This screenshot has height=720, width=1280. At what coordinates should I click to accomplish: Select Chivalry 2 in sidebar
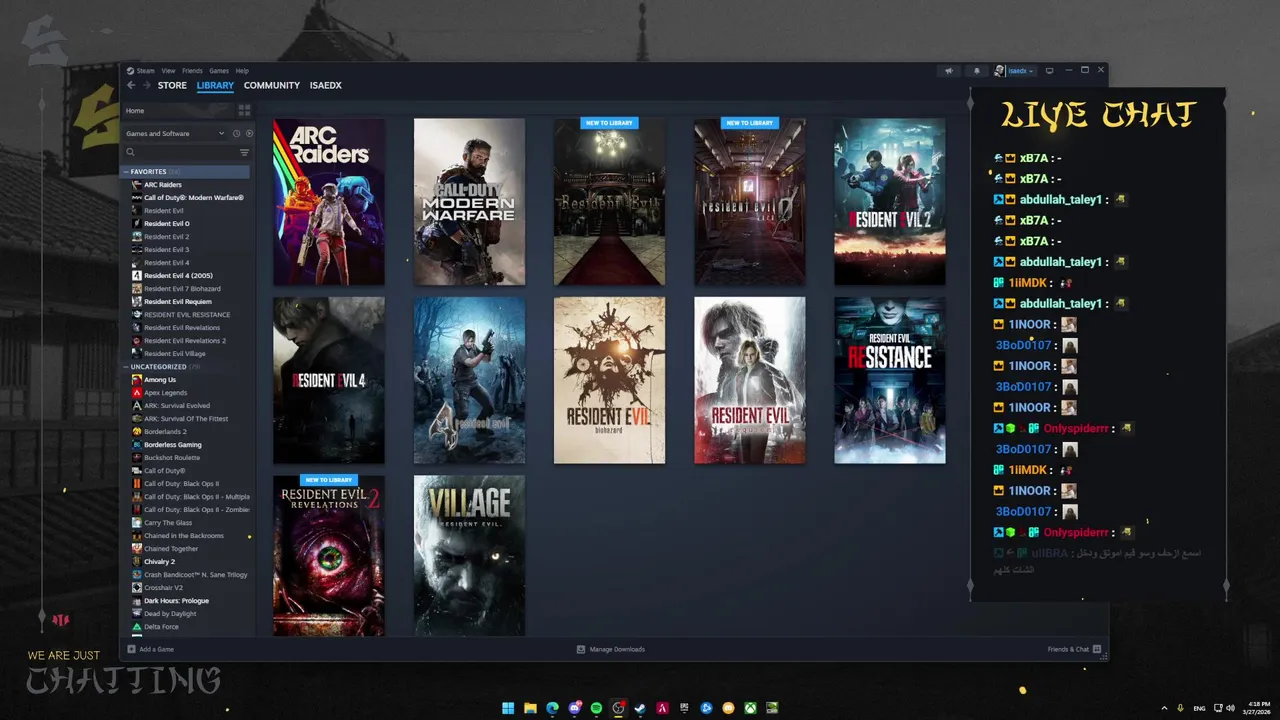(x=159, y=562)
